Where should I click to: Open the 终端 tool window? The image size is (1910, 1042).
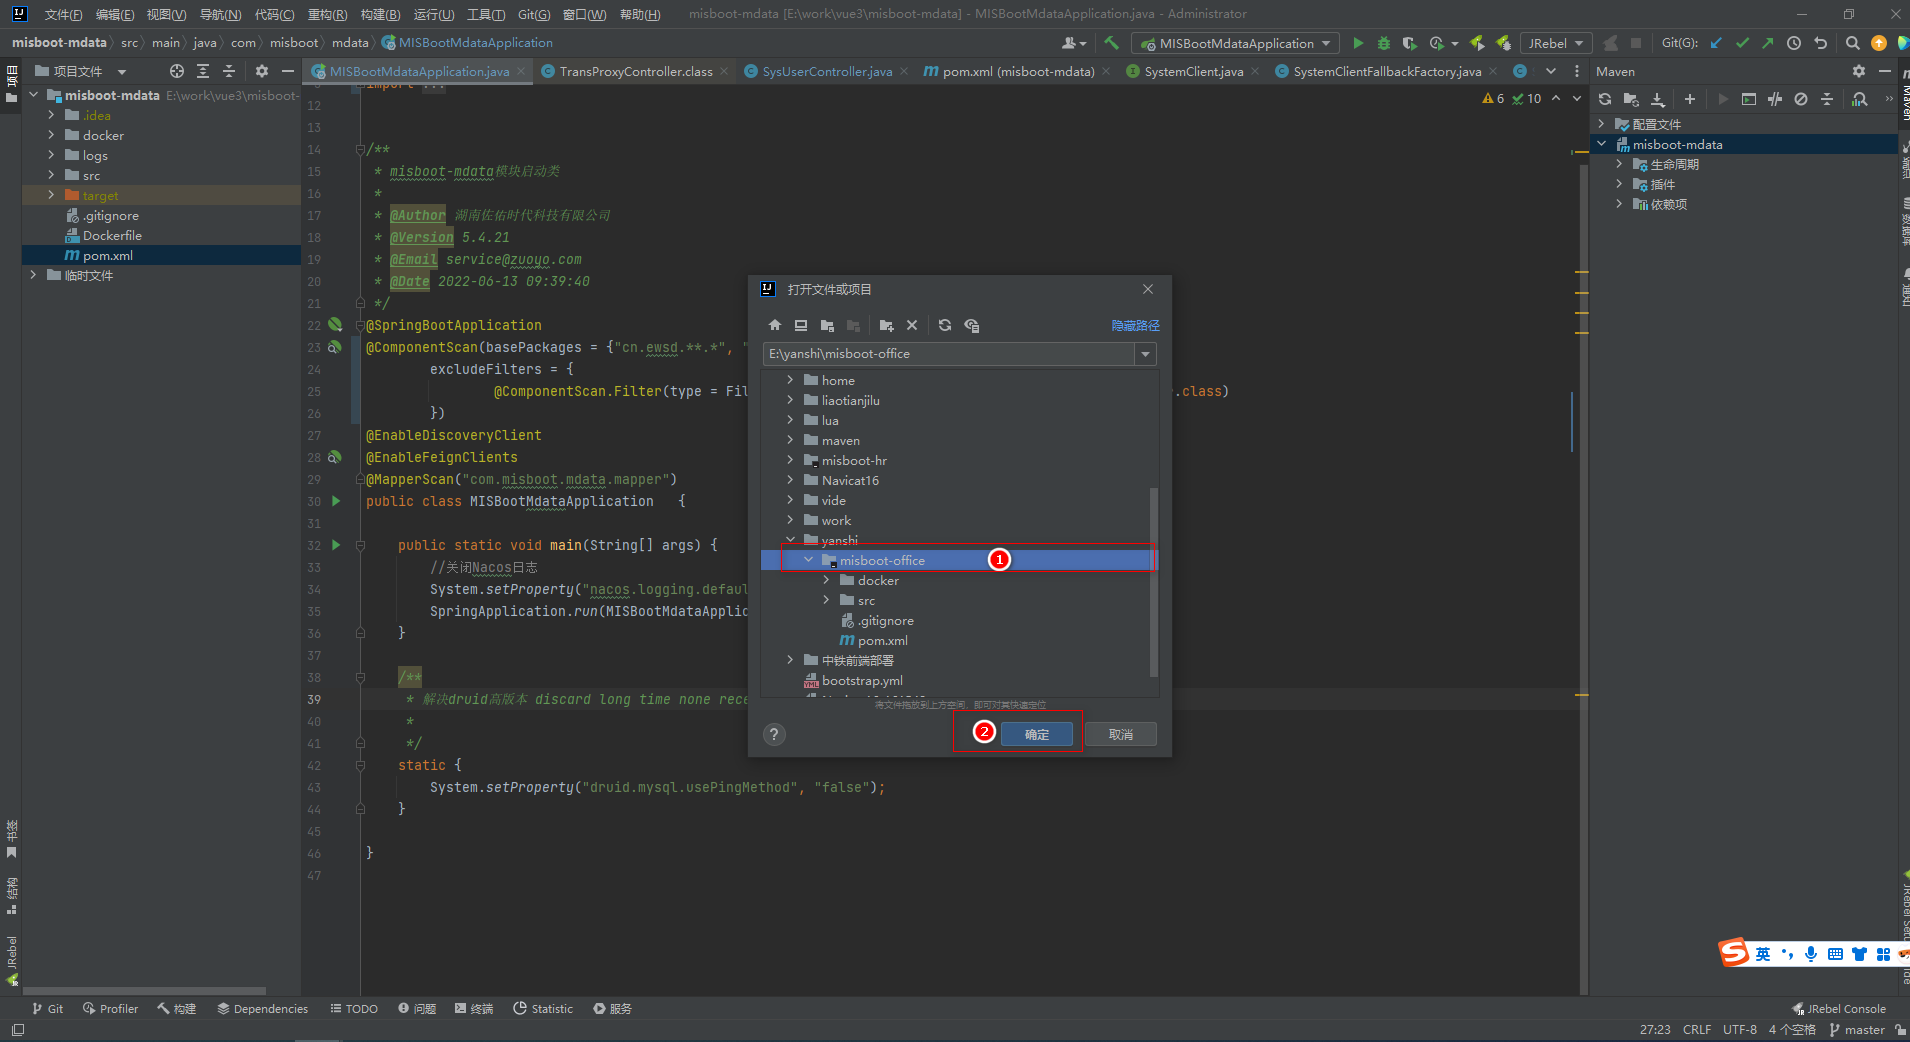click(474, 1008)
